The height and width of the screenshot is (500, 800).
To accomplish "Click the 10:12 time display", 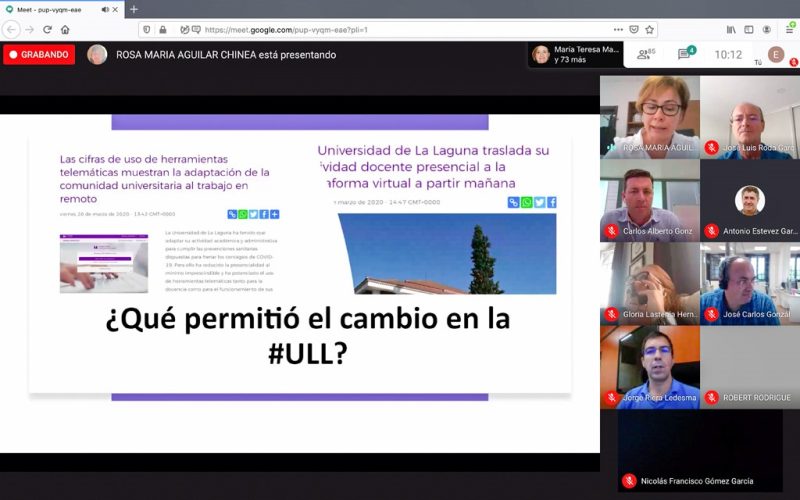I will point(728,55).
